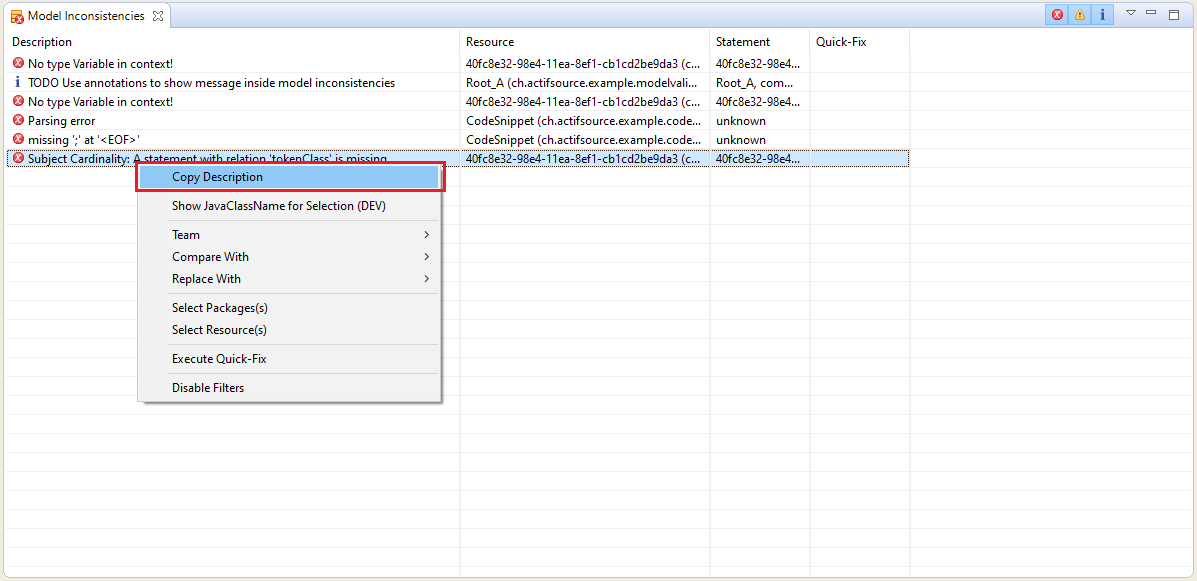
Task: Click error icon on Subject Cardinality row
Action: click(x=18, y=159)
